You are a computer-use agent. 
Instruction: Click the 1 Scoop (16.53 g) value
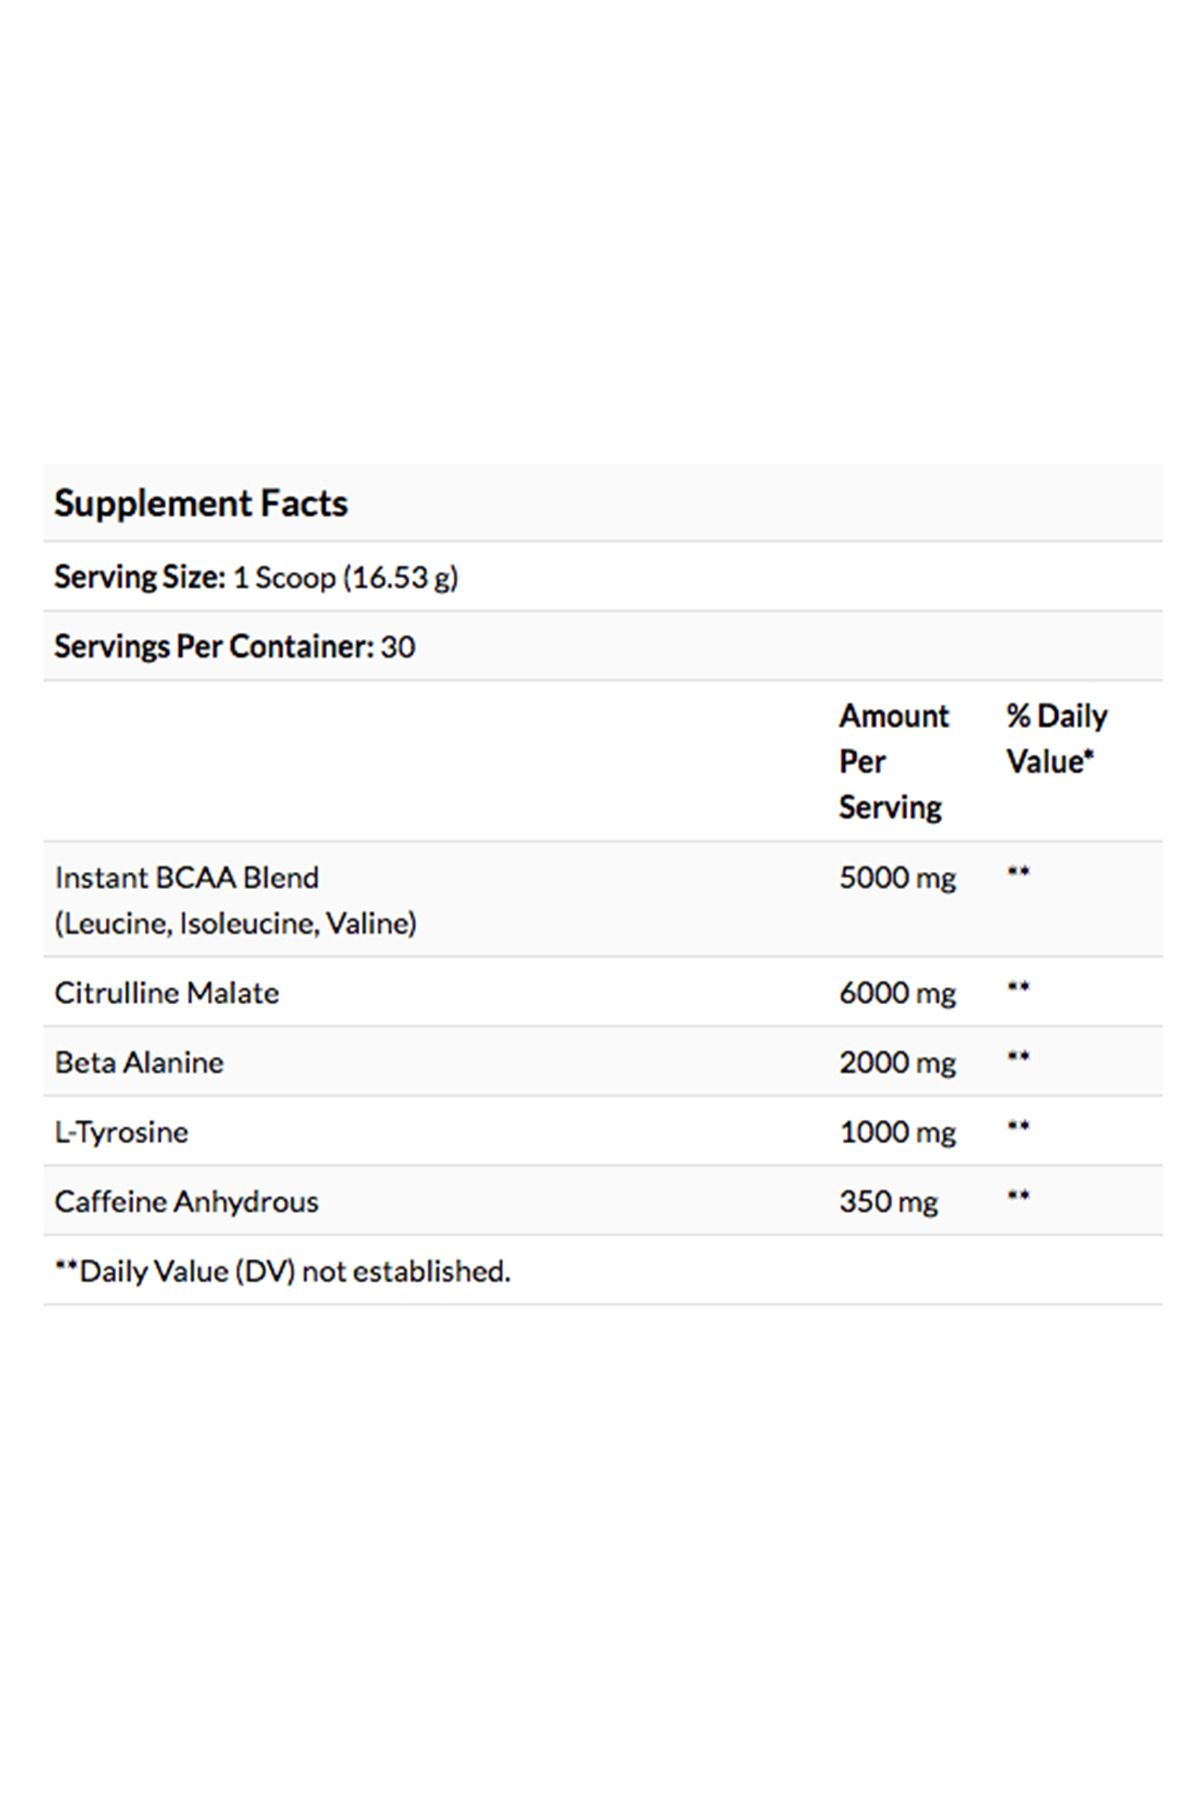point(345,578)
